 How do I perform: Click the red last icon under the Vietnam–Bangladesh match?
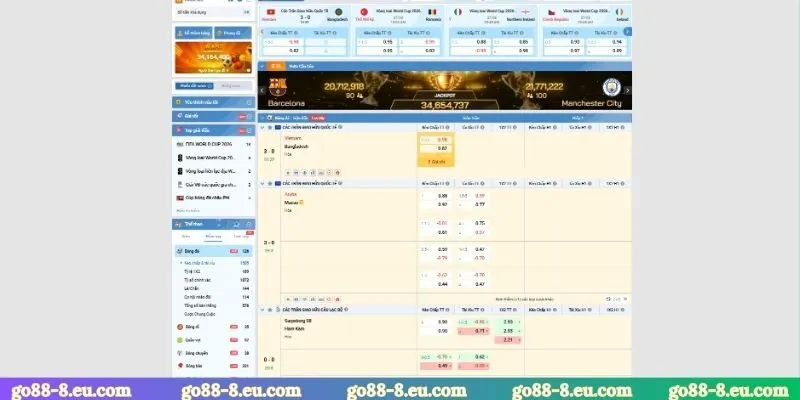pos(337,172)
